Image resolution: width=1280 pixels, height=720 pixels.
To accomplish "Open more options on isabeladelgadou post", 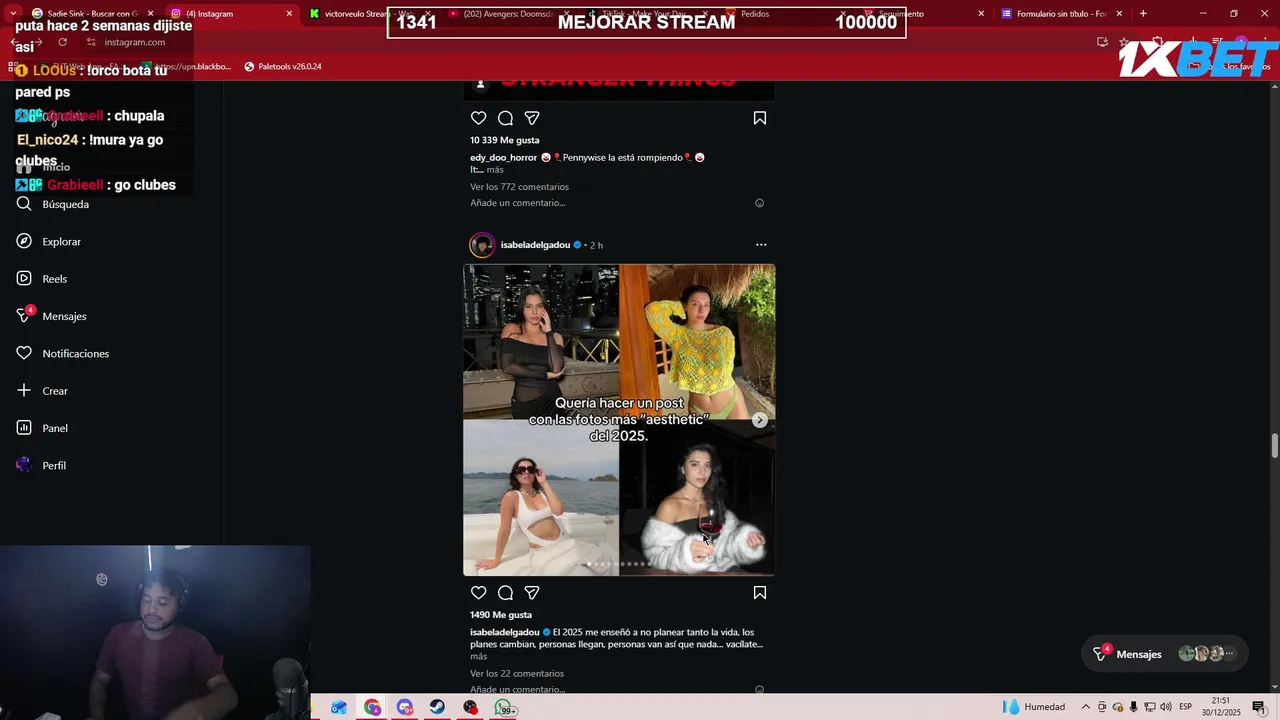I will point(761,245).
